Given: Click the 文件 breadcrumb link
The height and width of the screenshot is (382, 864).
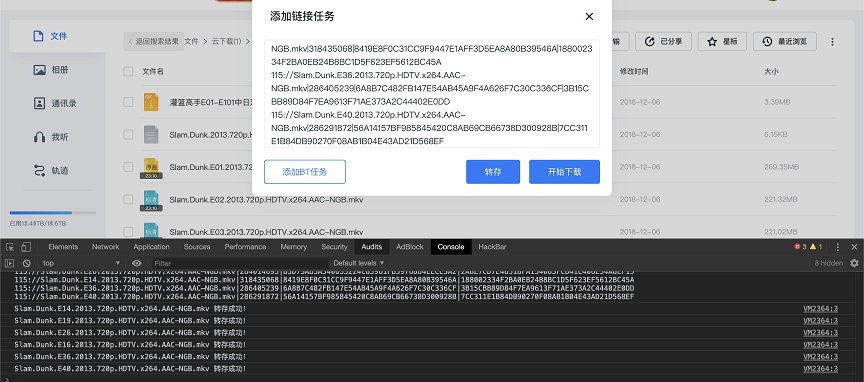Looking at the screenshot, I should [191, 41].
